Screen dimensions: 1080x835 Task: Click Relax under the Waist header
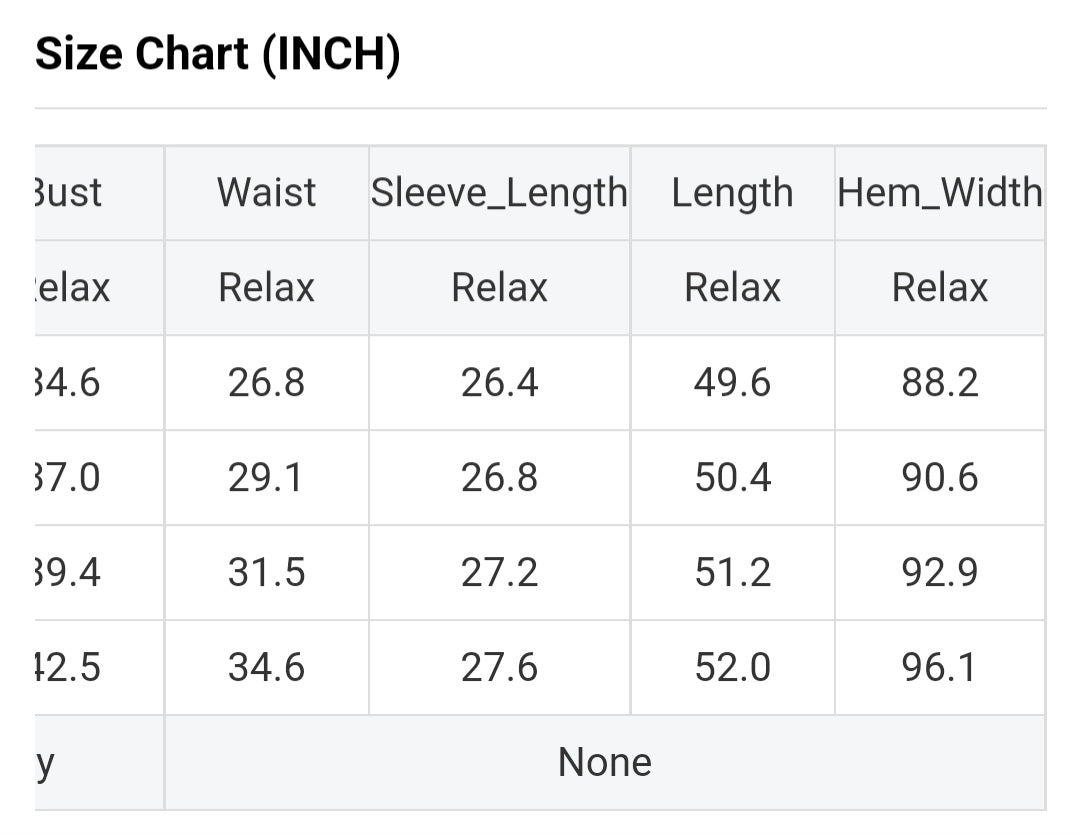tap(266, 288)
